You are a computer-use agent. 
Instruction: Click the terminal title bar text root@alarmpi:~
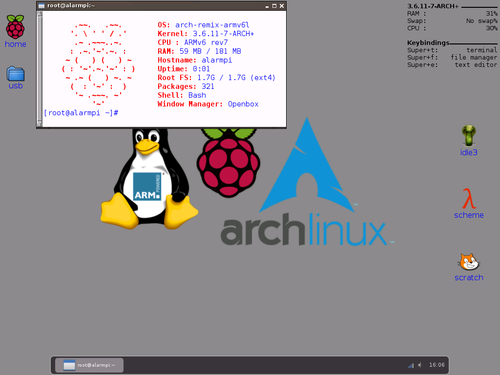pyautogui.click(x=71, y=6)
